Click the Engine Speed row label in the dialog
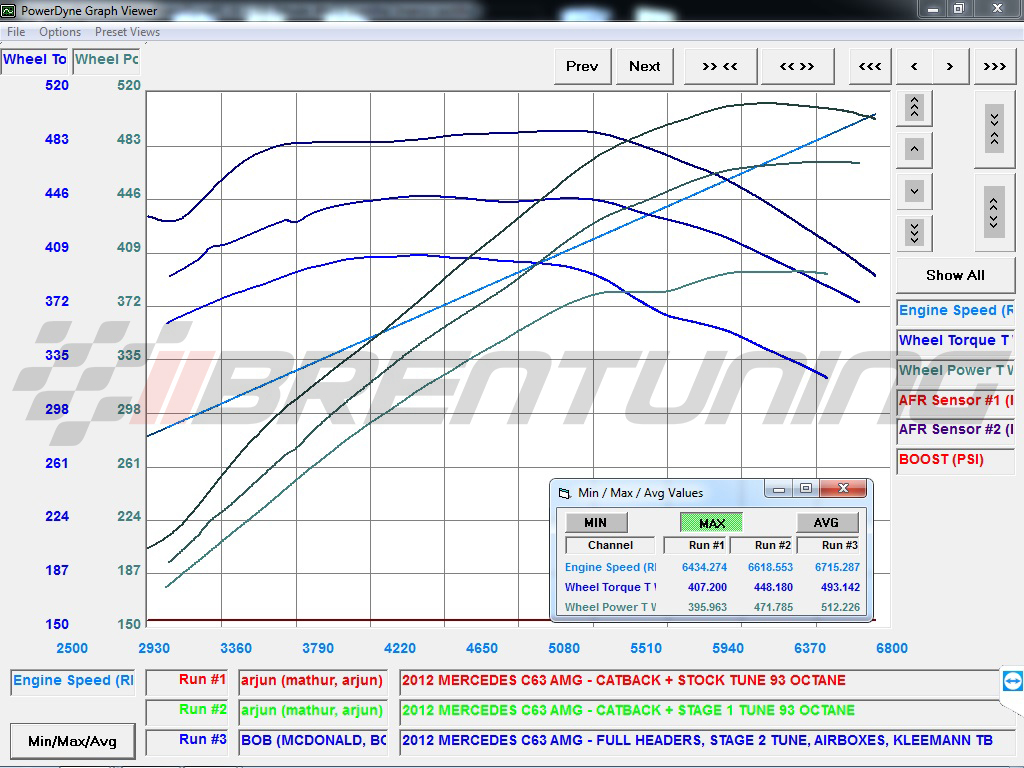The width and height of the screenshot is (1024, 768). [611, 568]
